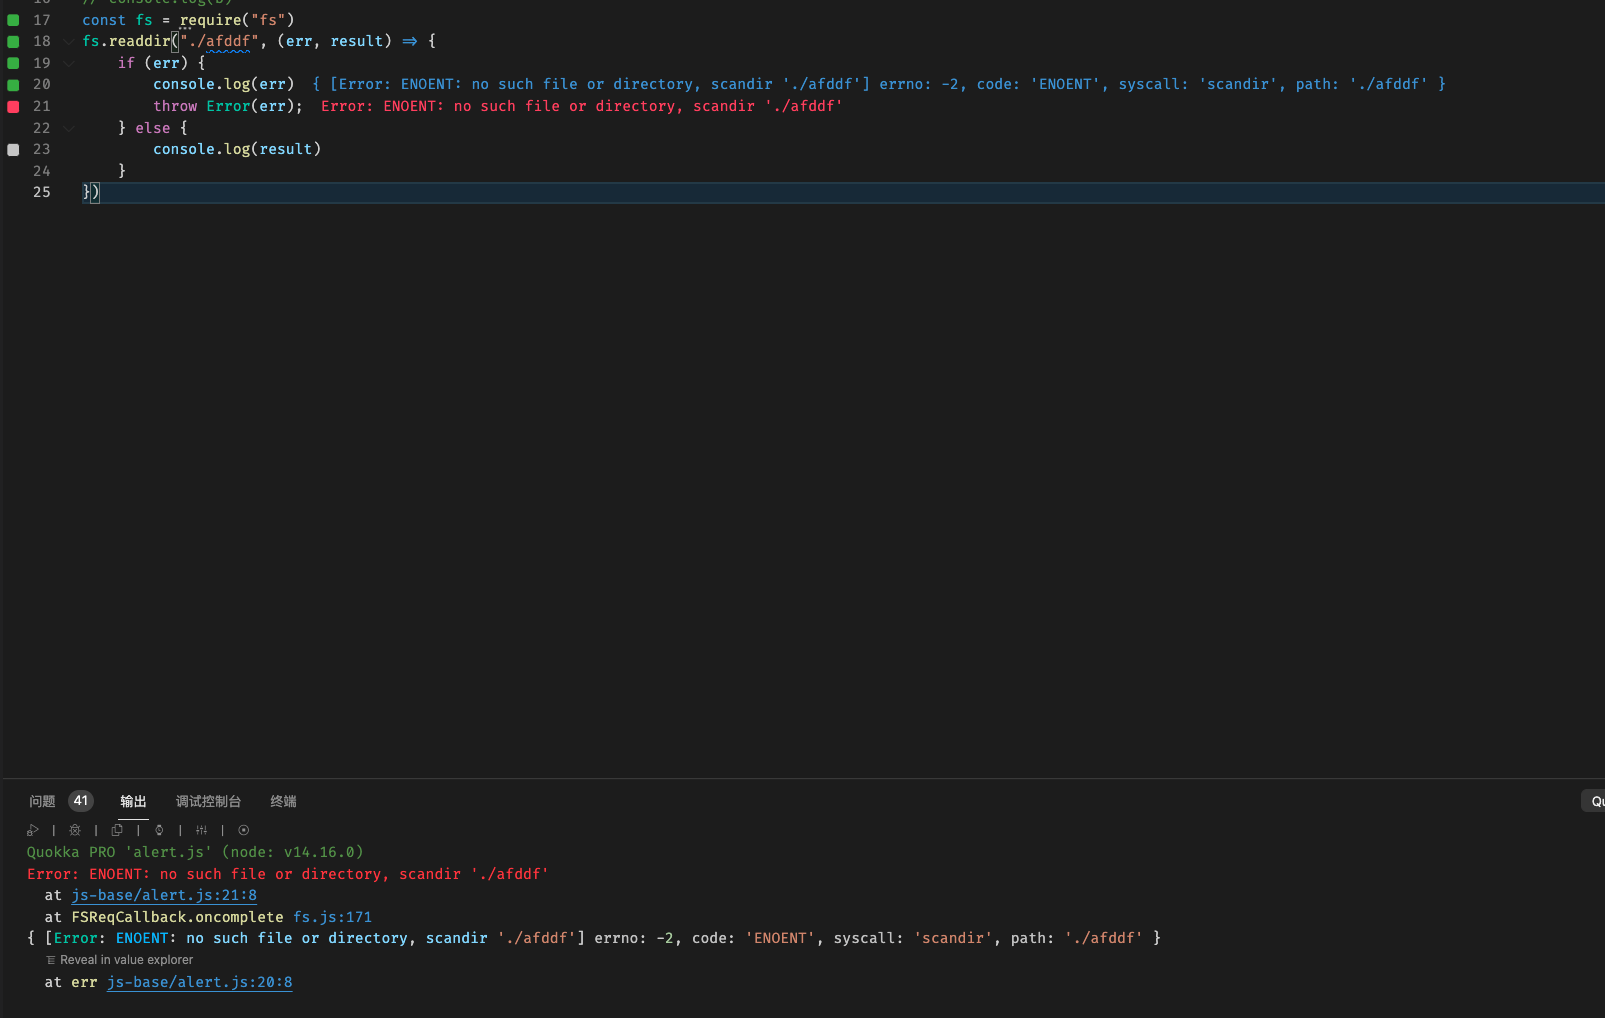Open the sliders settings icon in output toolbar
Viewport: 1605px width, 1018px height.
point(201,830)
